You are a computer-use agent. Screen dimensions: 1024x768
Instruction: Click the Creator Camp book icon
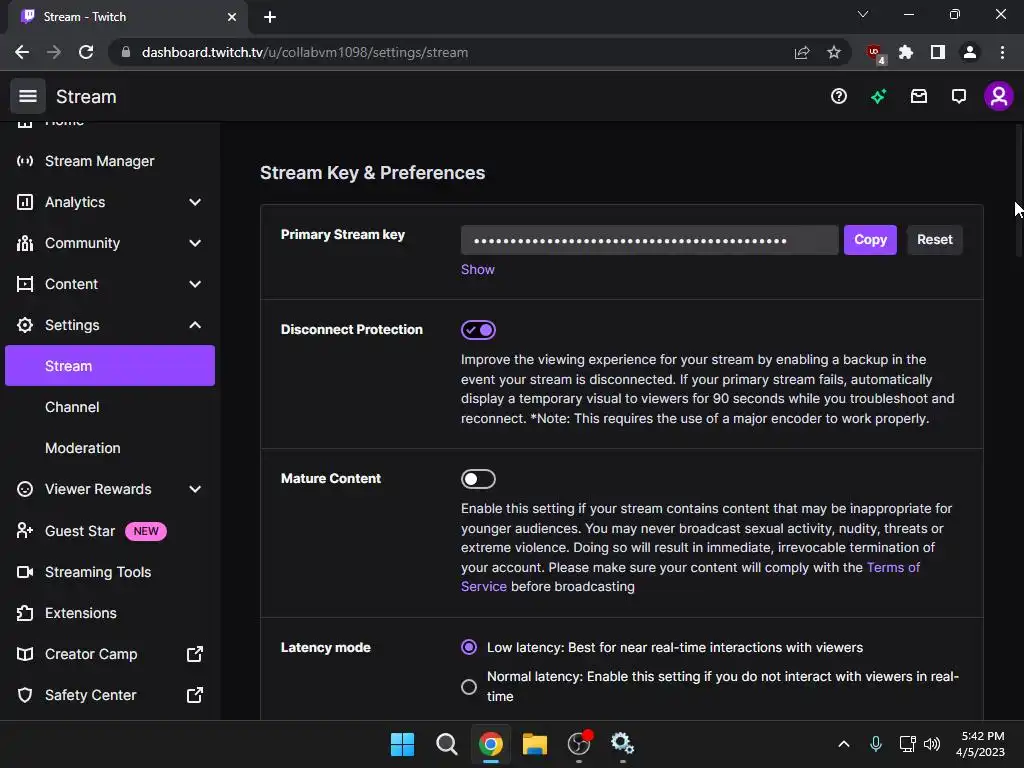pos(25,654)
